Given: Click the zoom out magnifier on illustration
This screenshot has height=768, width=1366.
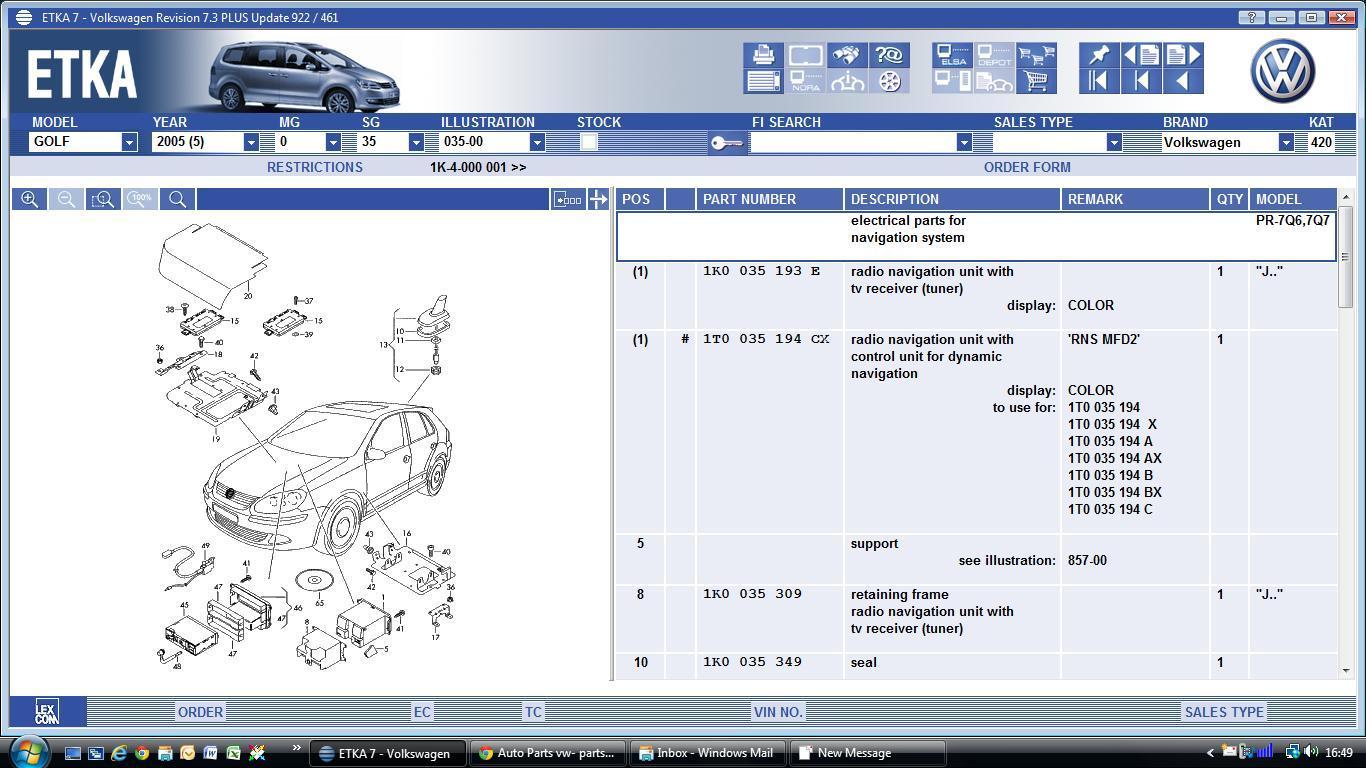Looking at the screenshot, I should (x=66, y=199).
